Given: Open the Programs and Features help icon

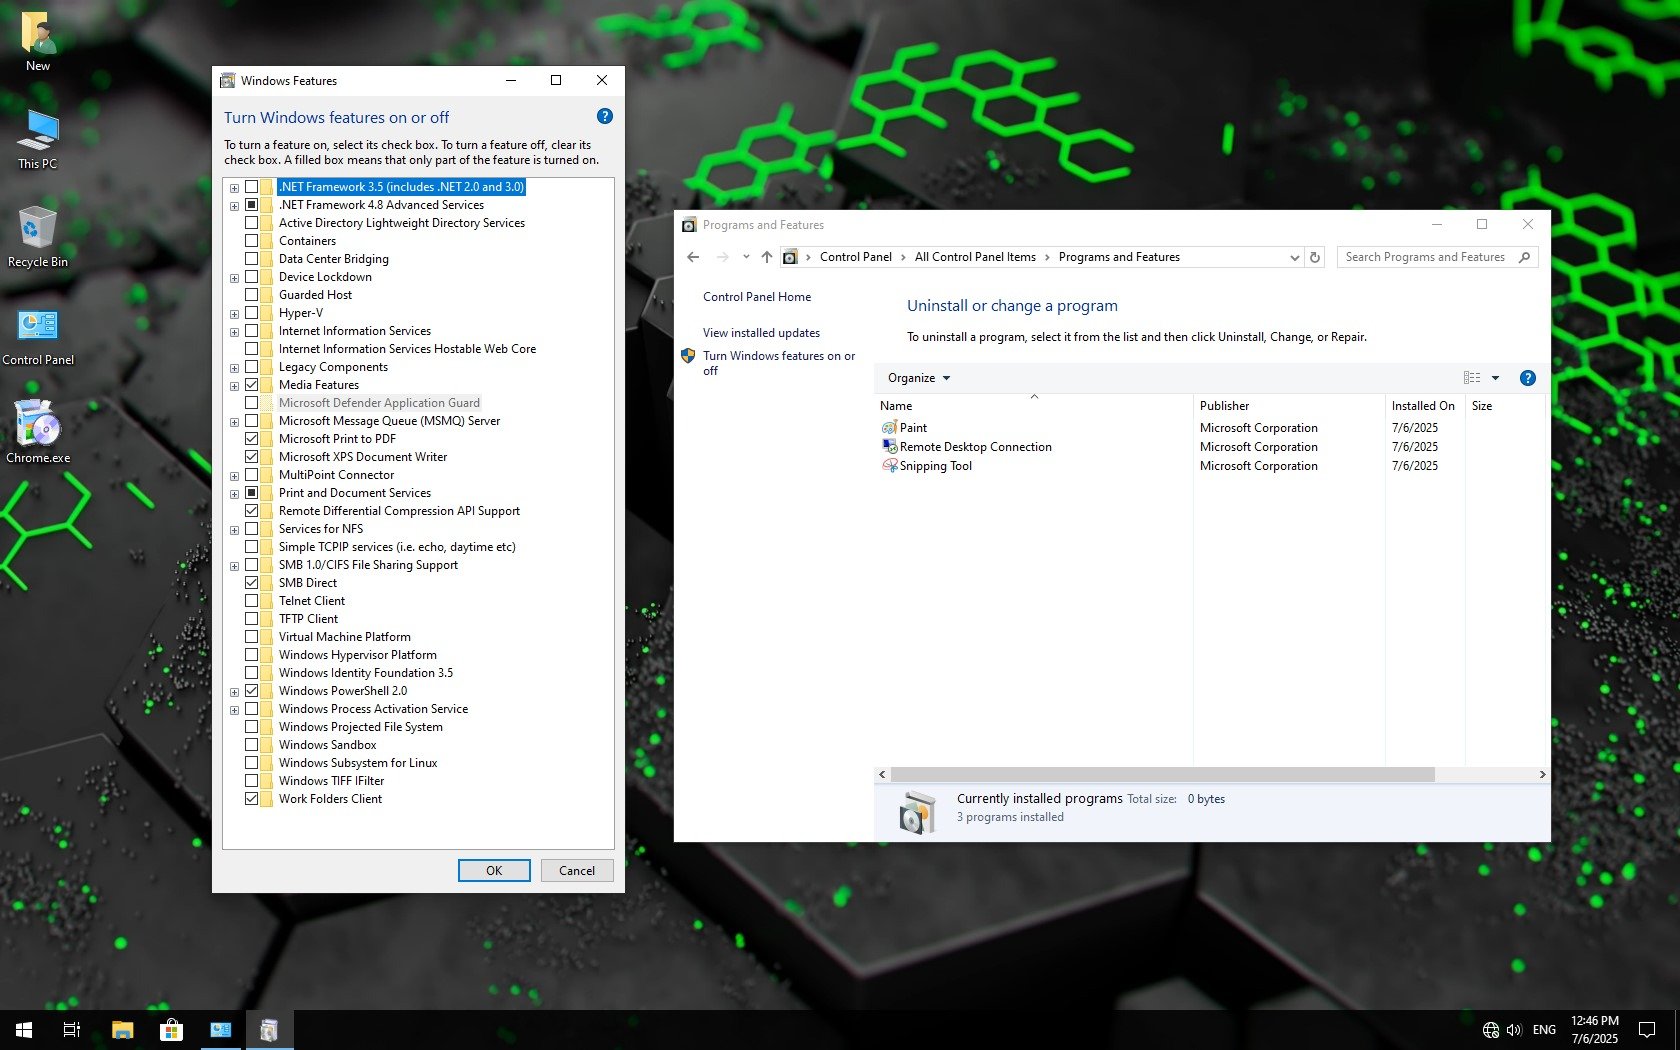Looking at the screenshot, I should point(1527,378).
